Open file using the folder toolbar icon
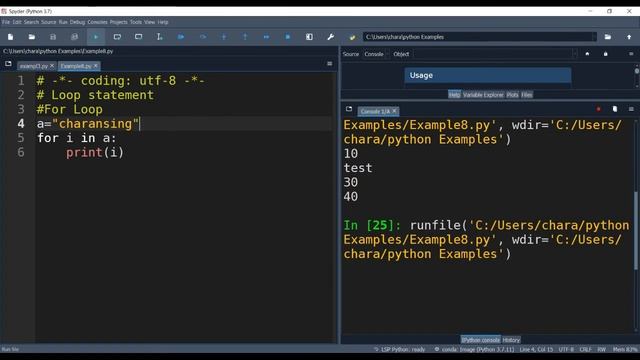 tap(31, 37)
